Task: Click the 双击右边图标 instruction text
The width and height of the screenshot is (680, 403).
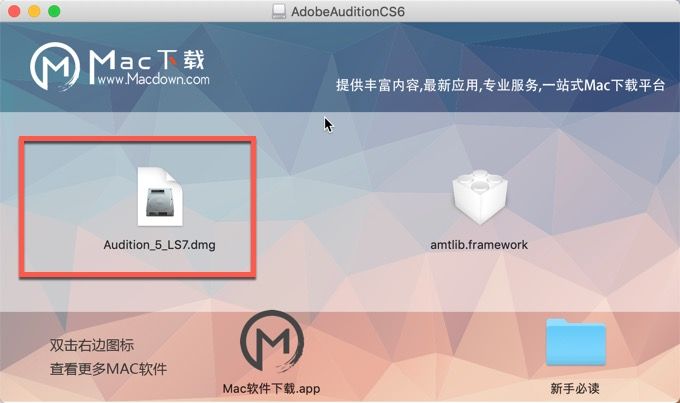Action: point(92,345)
